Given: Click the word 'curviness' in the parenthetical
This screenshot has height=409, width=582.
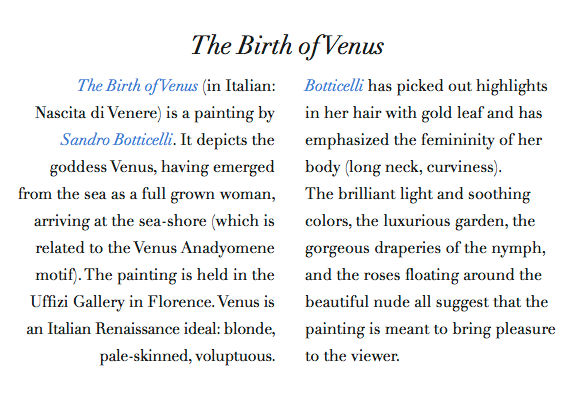Looking at the screenshot, I should [x=460, y=167].
